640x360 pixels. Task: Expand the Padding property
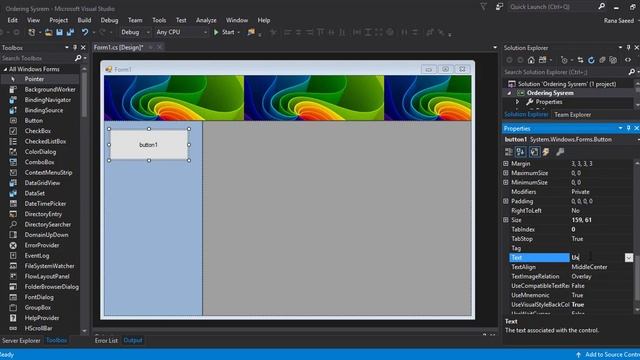pyautogui.click(x=506, y=201)
